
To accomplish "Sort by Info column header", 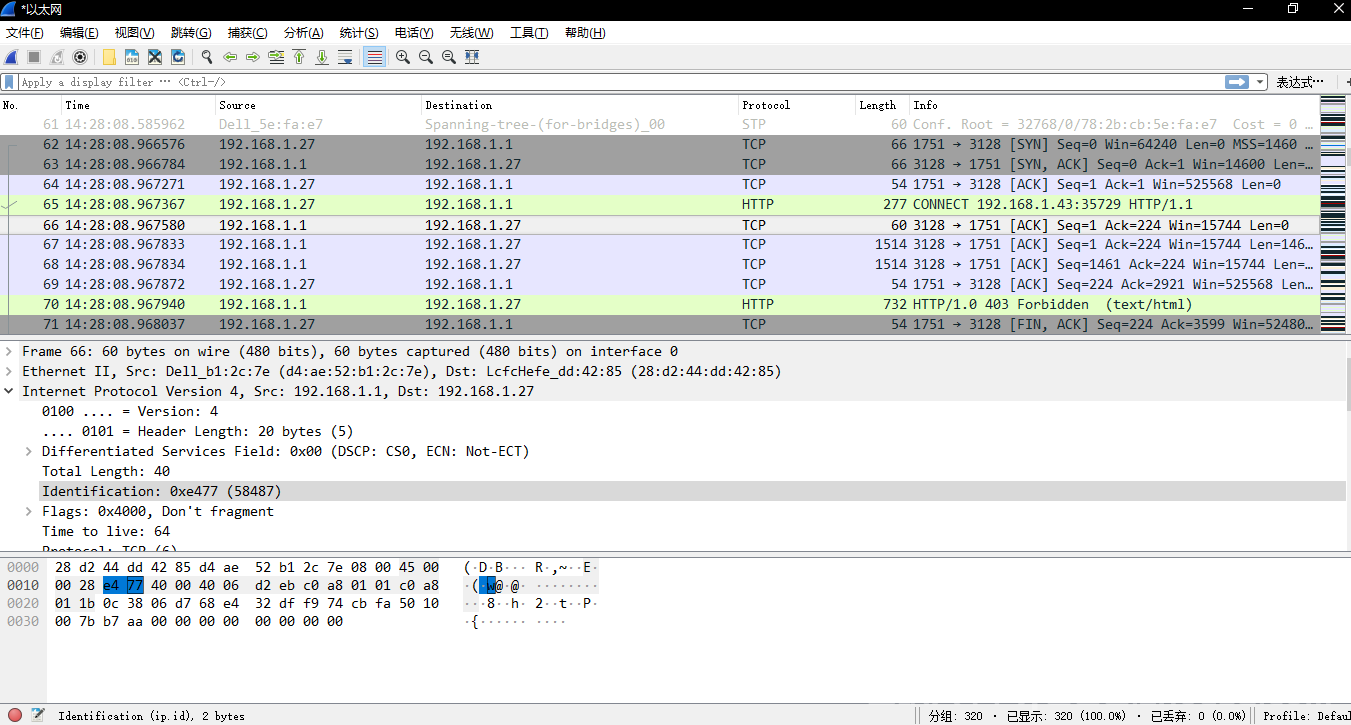I will point(1114,105).
